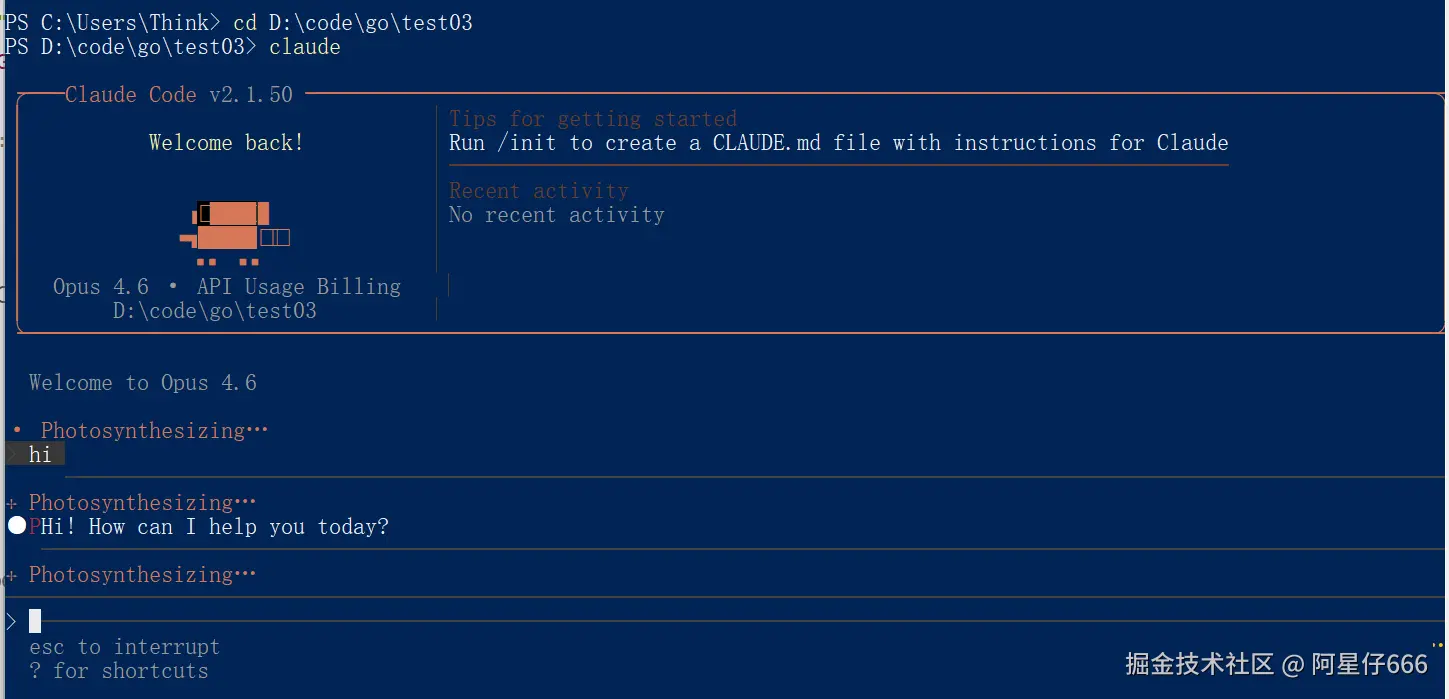Image resolution: width=1449 pixels, height=699 pixels.
Task: Click the "Welcome to Opus 4.6" message
Action: 143,383
